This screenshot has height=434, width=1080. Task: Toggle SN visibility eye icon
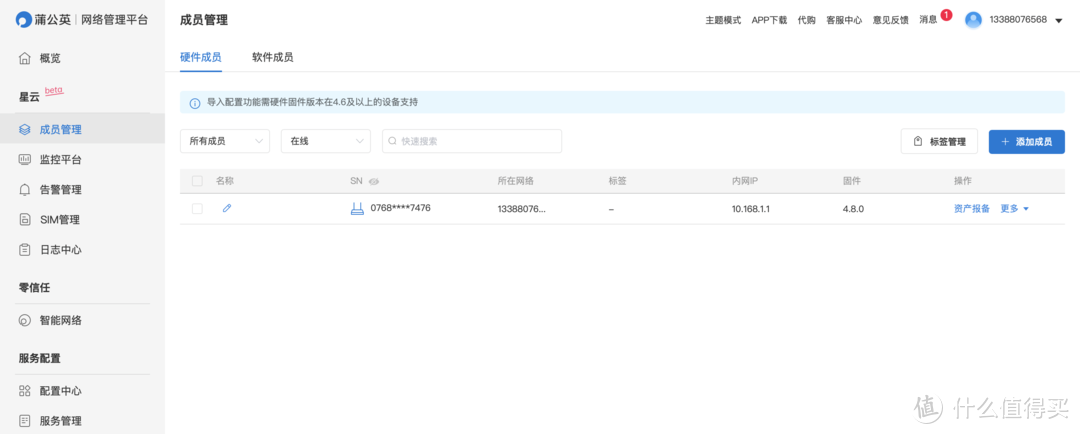point(374,181)
